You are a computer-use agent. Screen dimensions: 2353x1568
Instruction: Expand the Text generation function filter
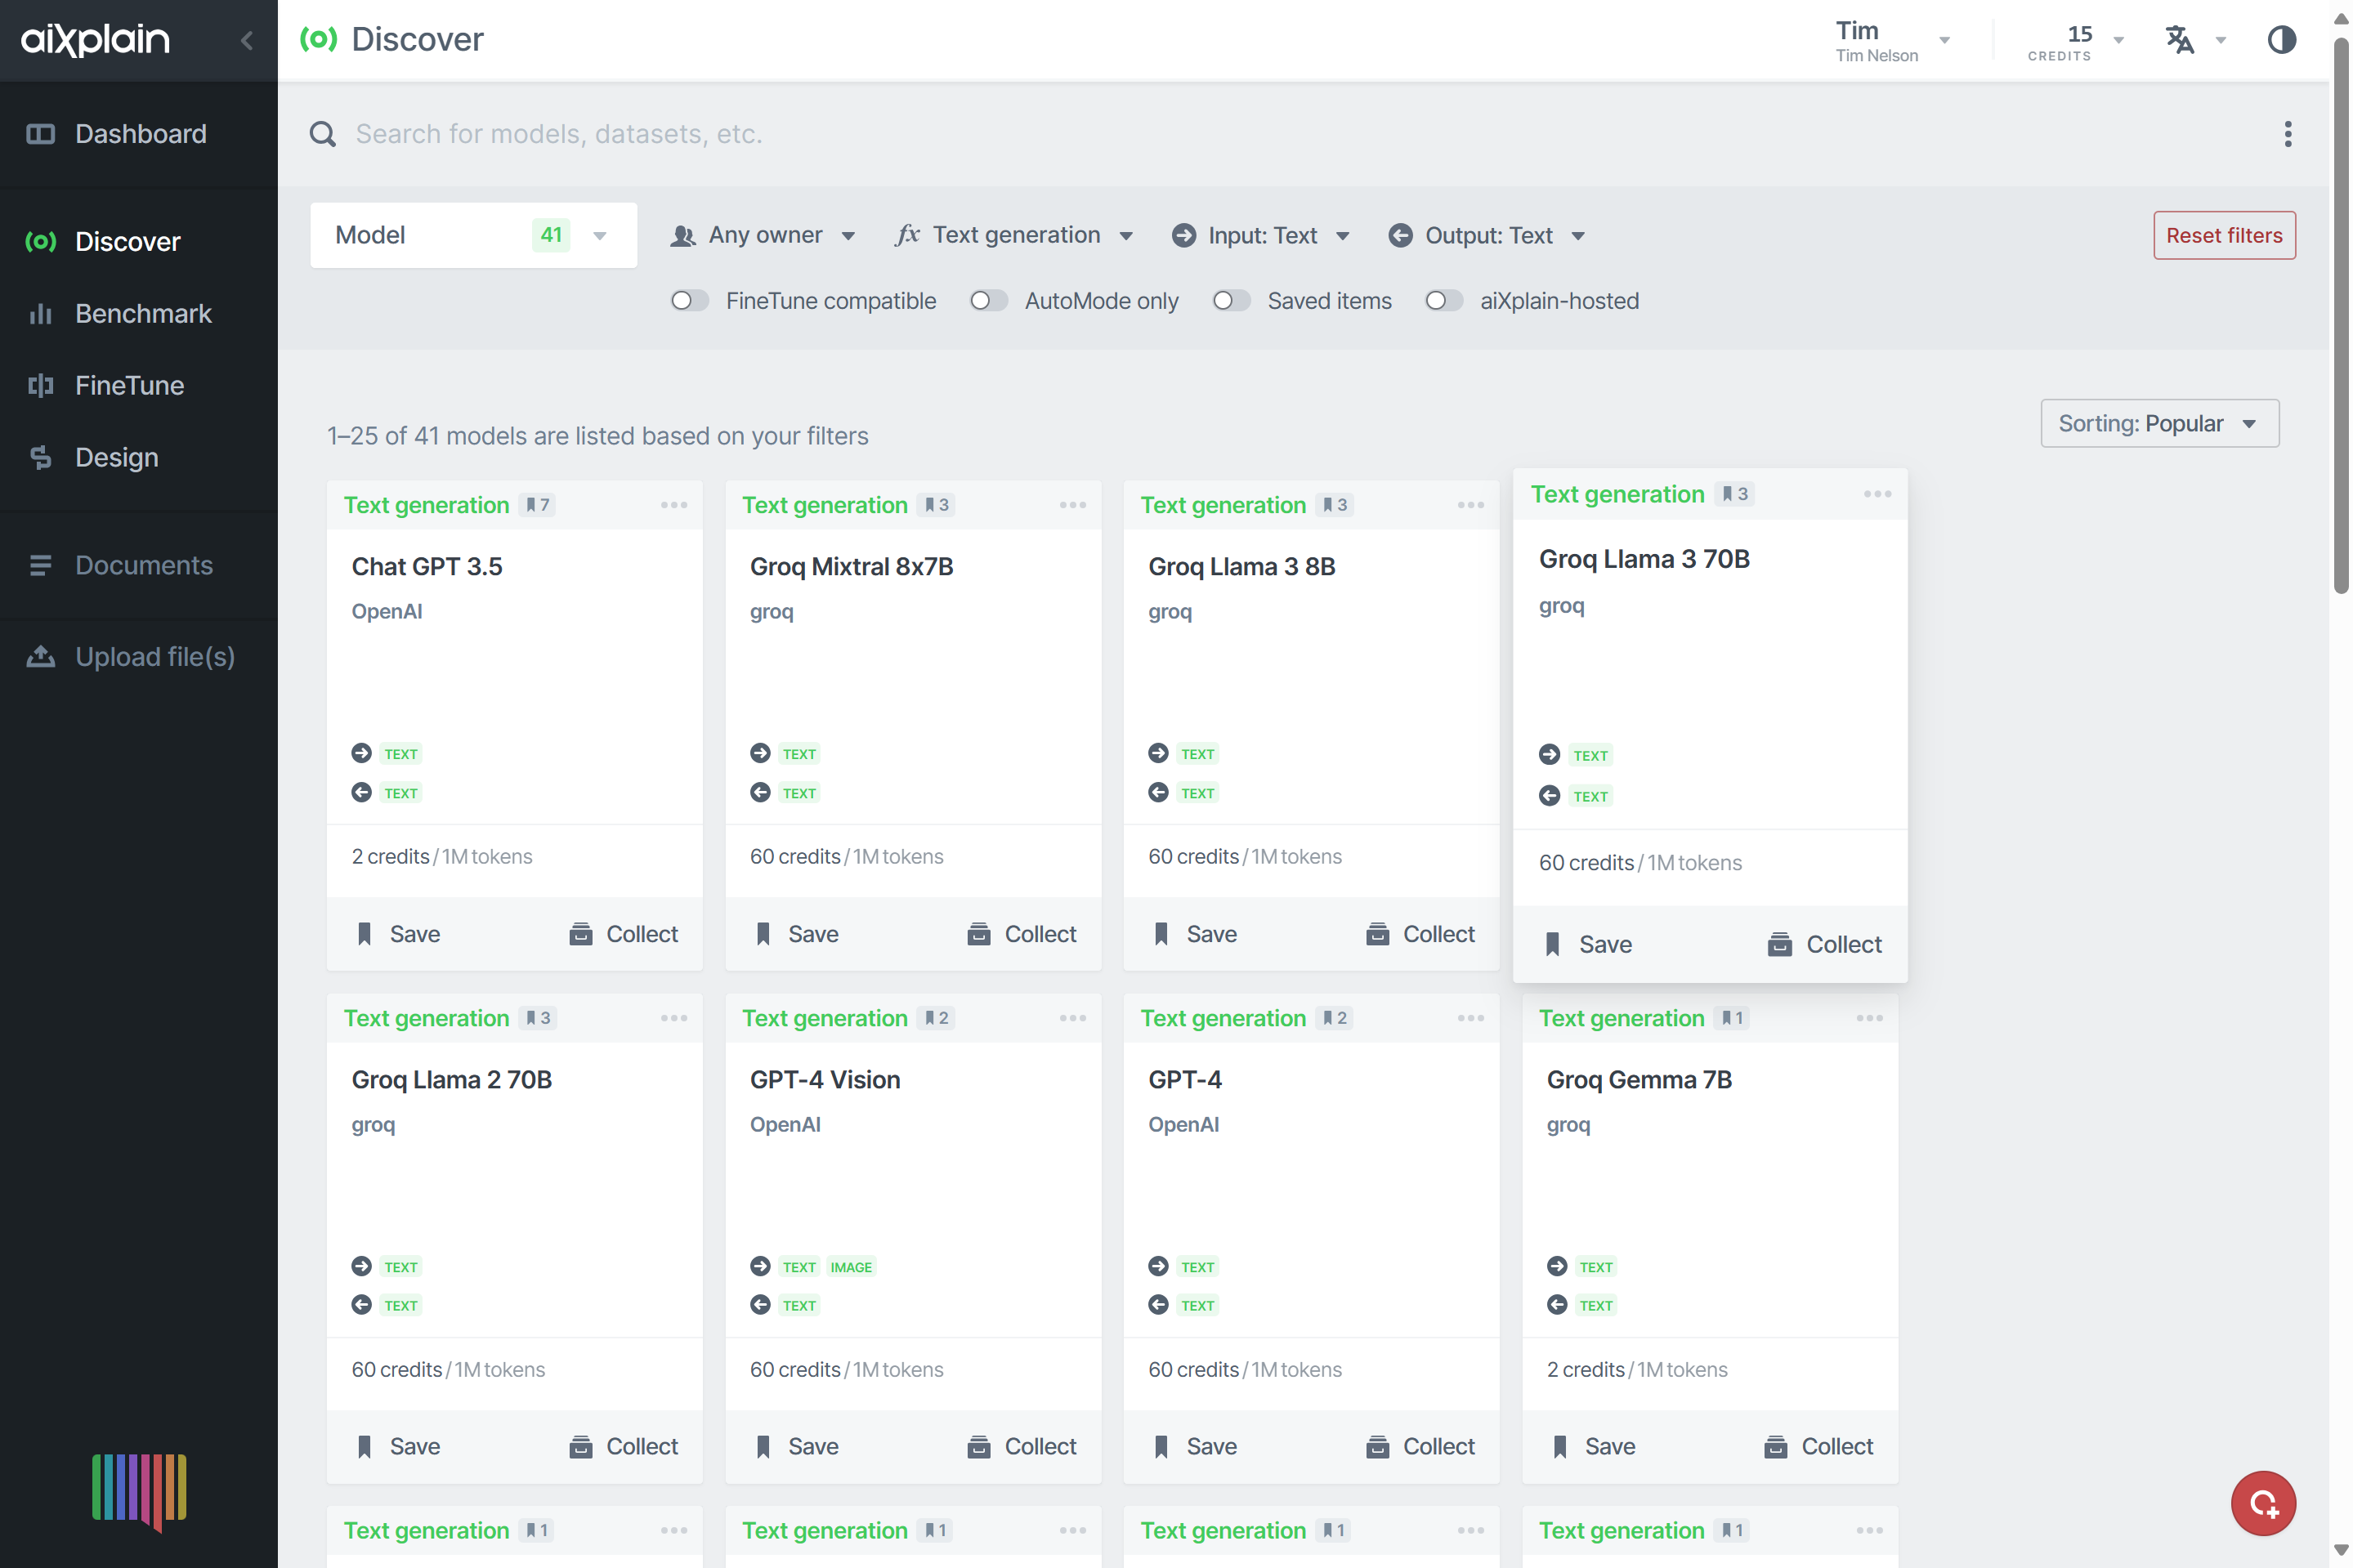pos(1014,235)
